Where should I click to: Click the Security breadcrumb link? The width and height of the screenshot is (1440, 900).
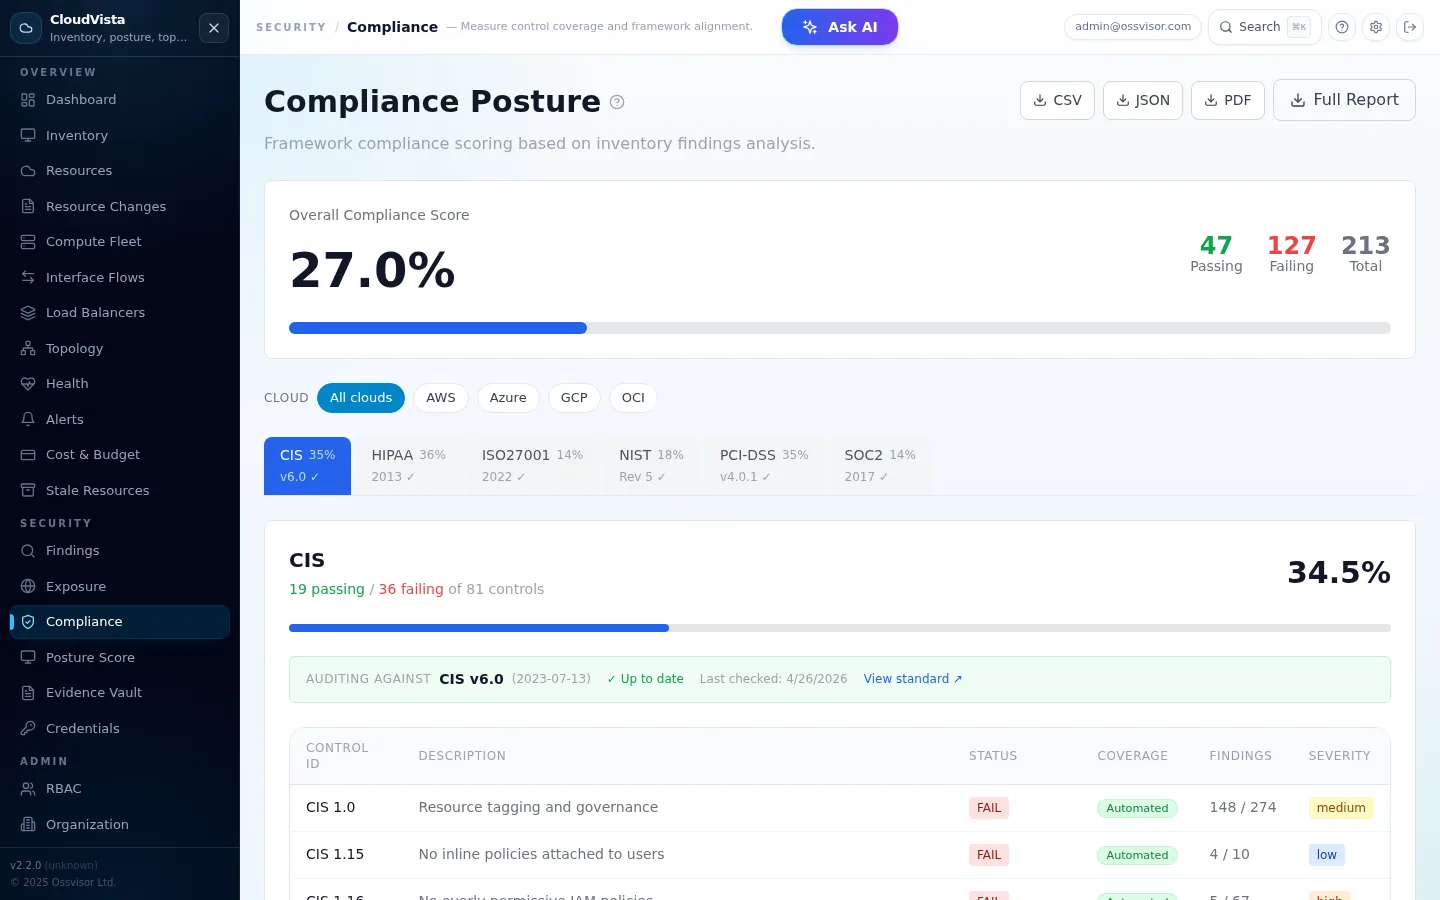[x=291, y=27]
